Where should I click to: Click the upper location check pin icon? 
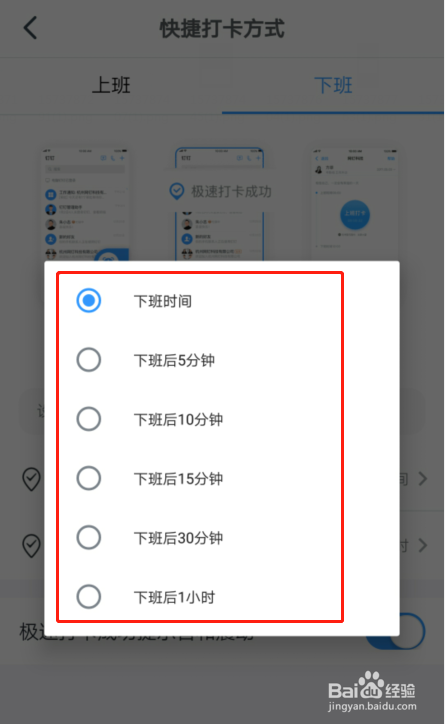tap(31, 479)
